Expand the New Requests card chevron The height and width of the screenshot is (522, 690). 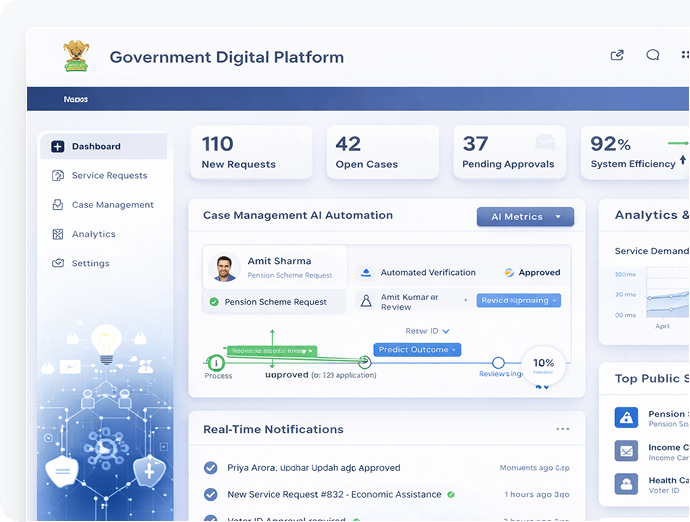click(298, 141)
